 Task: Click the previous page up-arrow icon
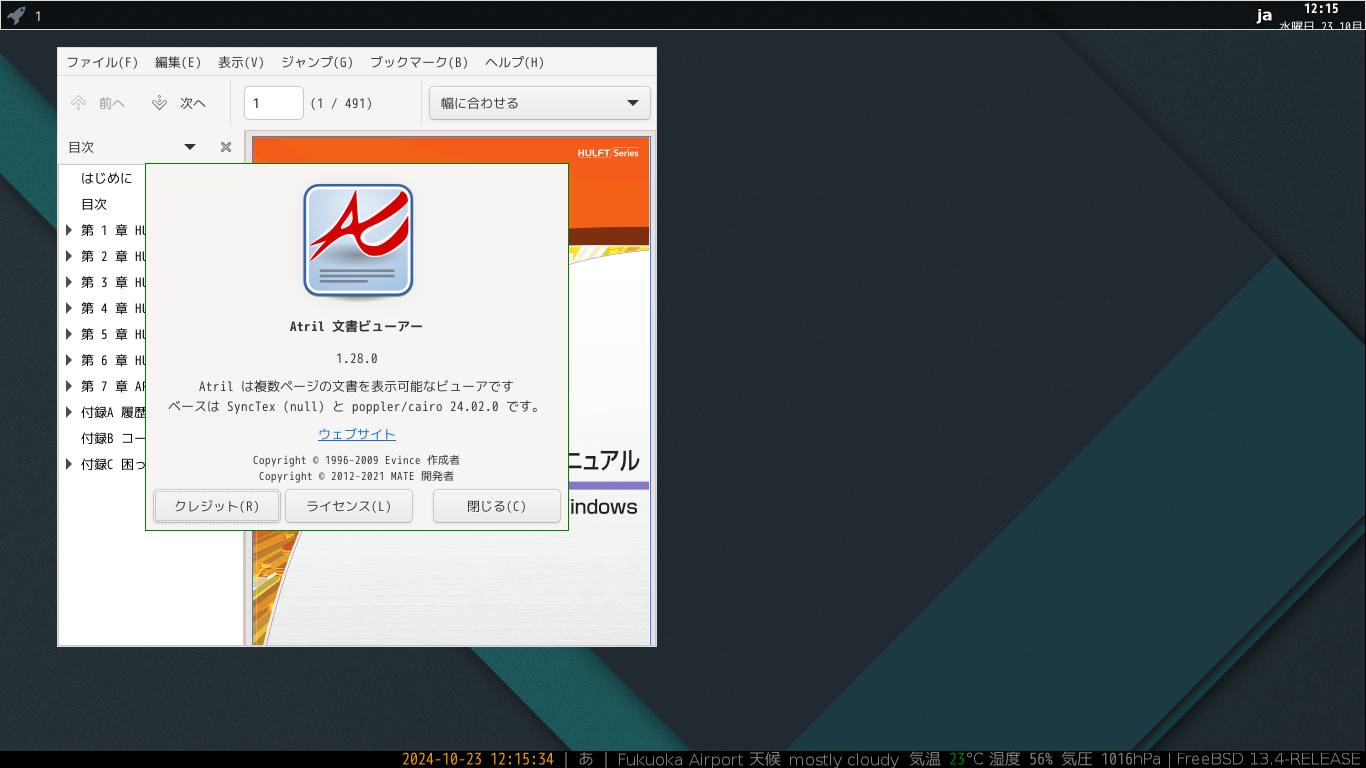pos(79,103)
